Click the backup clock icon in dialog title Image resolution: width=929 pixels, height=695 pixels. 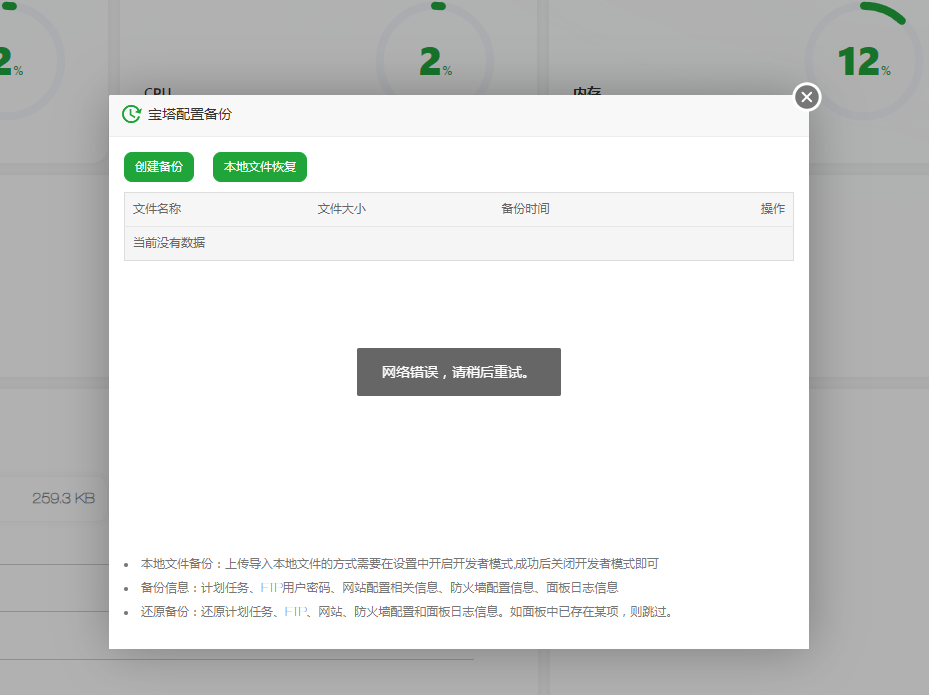pos(131,114)
